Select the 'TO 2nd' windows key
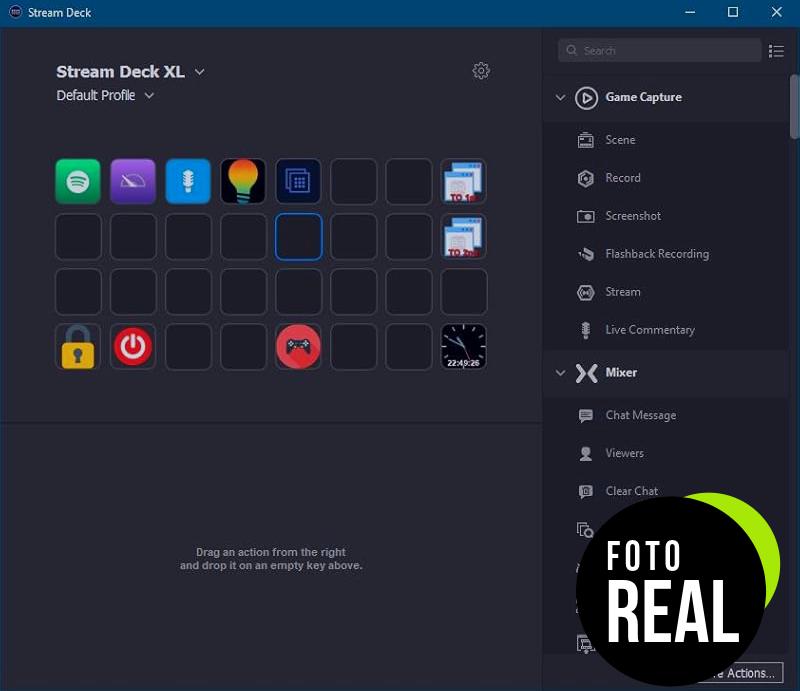 tap(464, 237)
